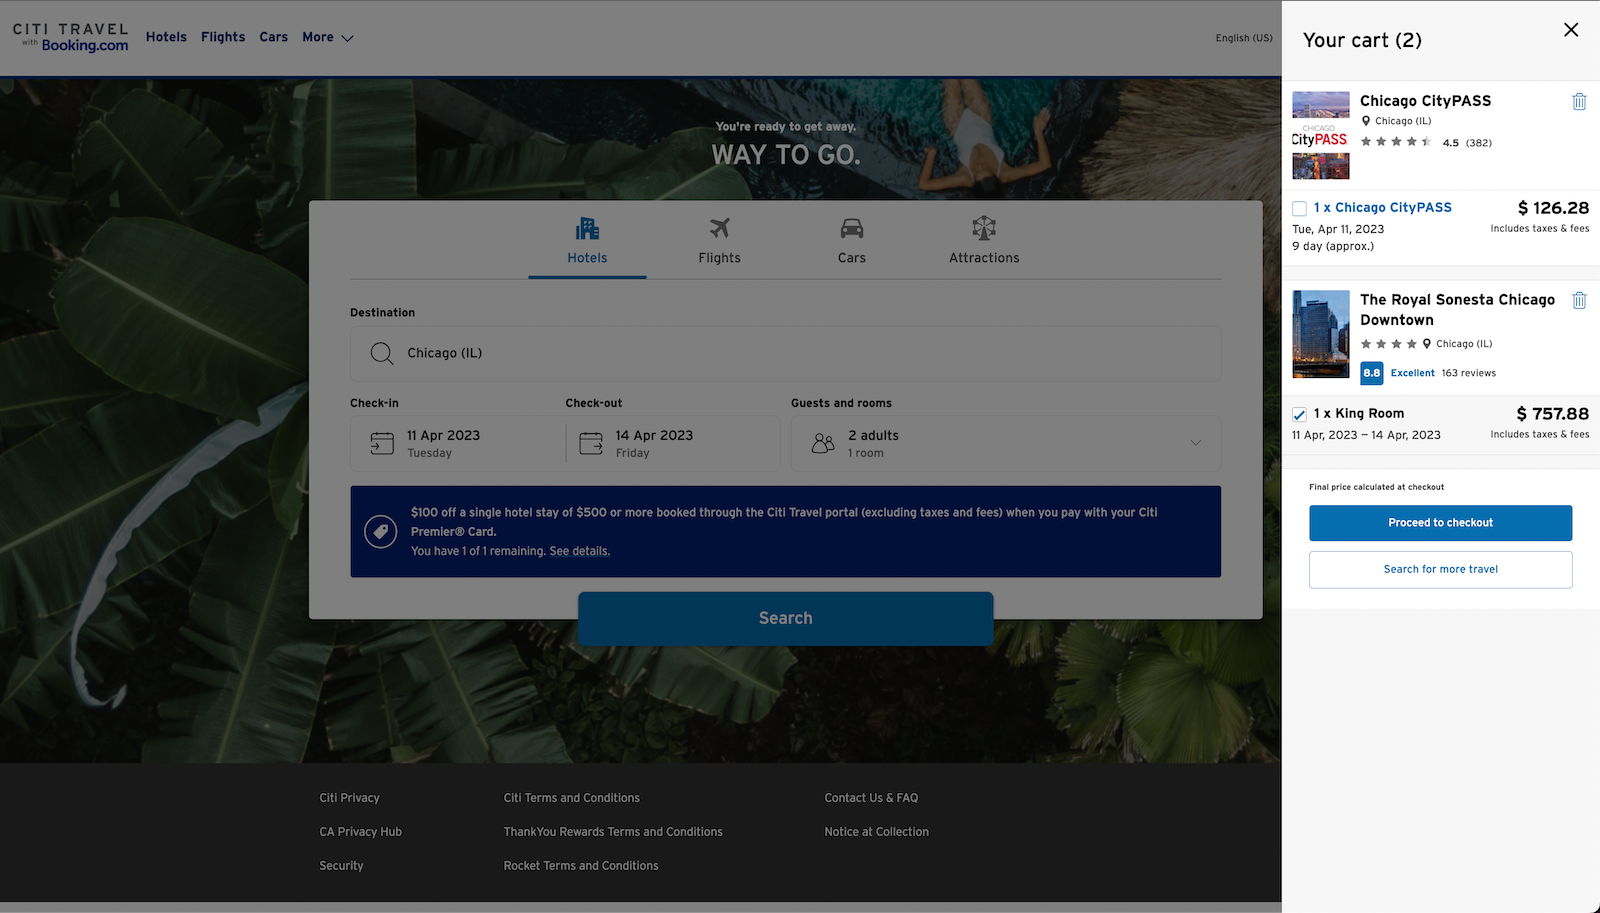Click the Chicago (IL) destination field
This screenshot has height=913, width=1600.
click(785, 353)
